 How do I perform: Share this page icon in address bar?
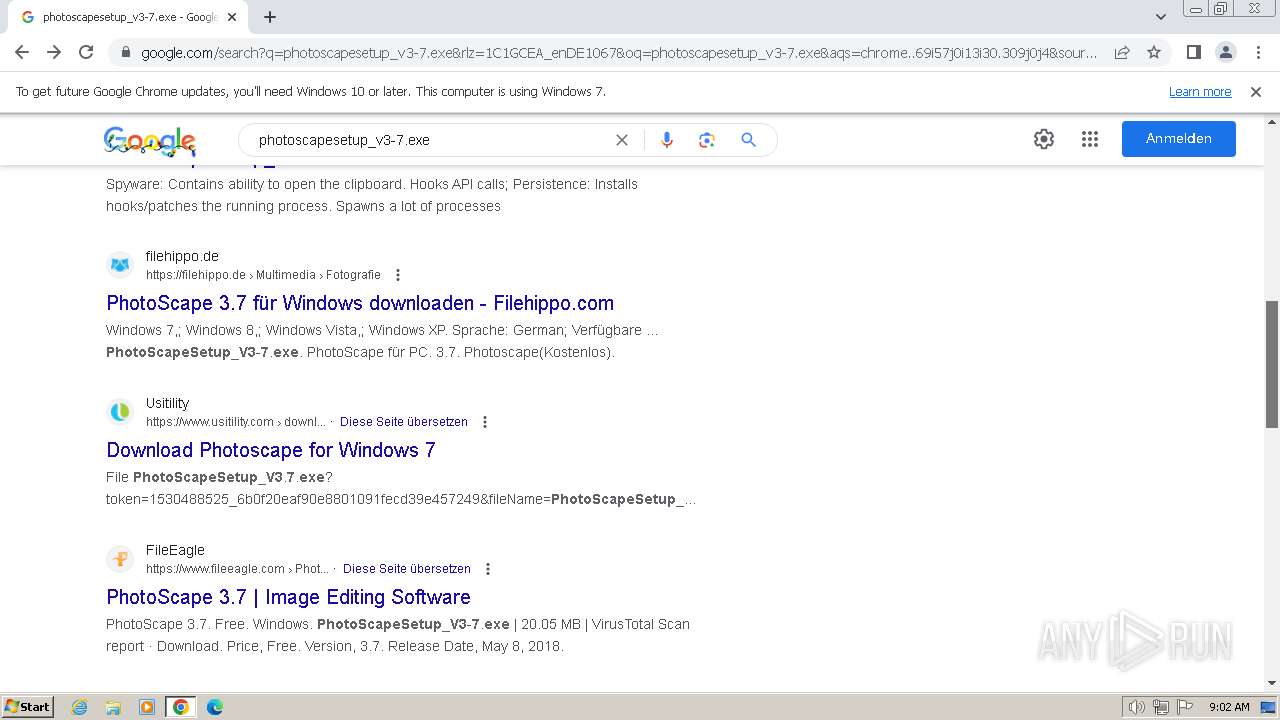[x=1122, y=52]
